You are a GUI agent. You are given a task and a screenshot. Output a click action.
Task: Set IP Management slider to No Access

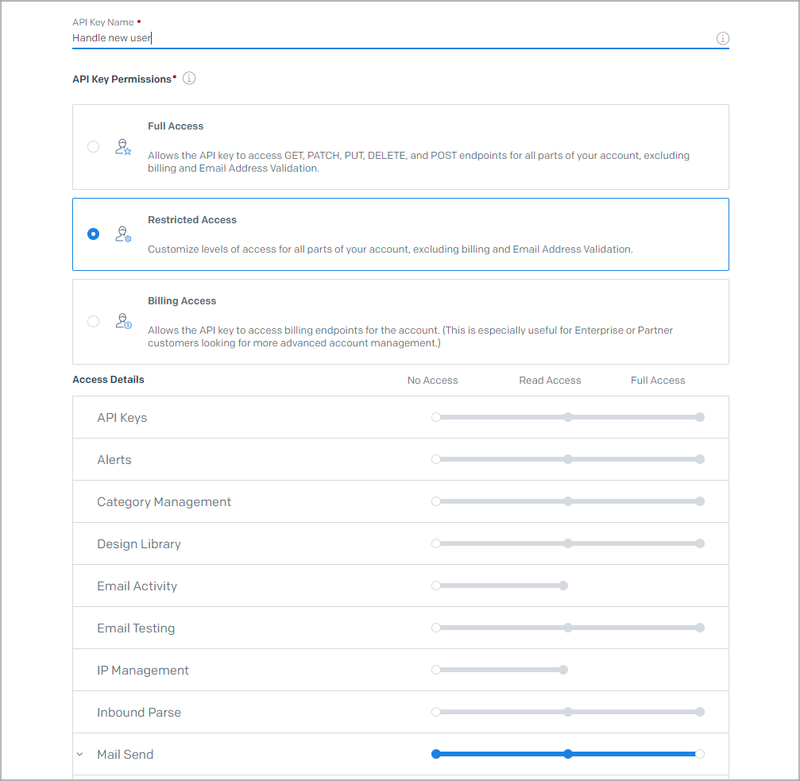[436, 670]
